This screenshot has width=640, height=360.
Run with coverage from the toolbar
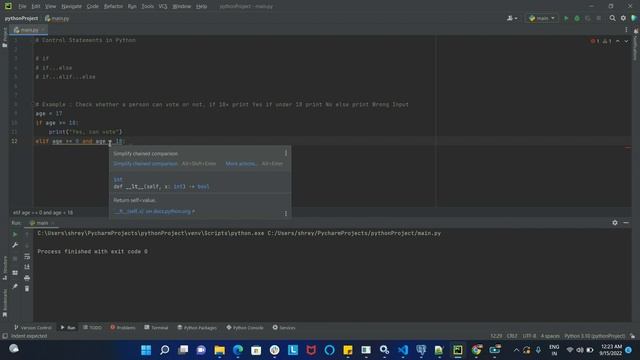(588, 18)
